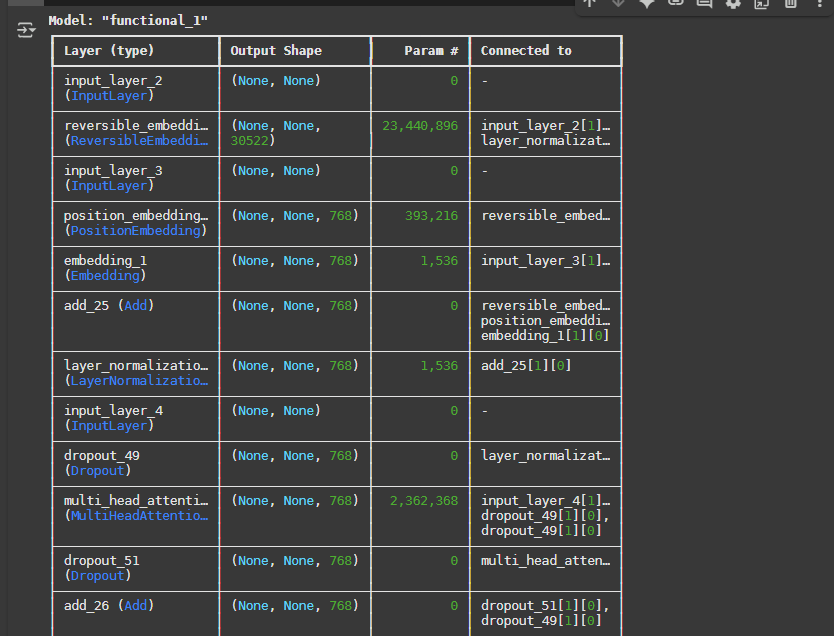Screen dimensions: 834x636
Task: Click multi_head_atten… connection in dropout_51 row
Action: point(546,561)
